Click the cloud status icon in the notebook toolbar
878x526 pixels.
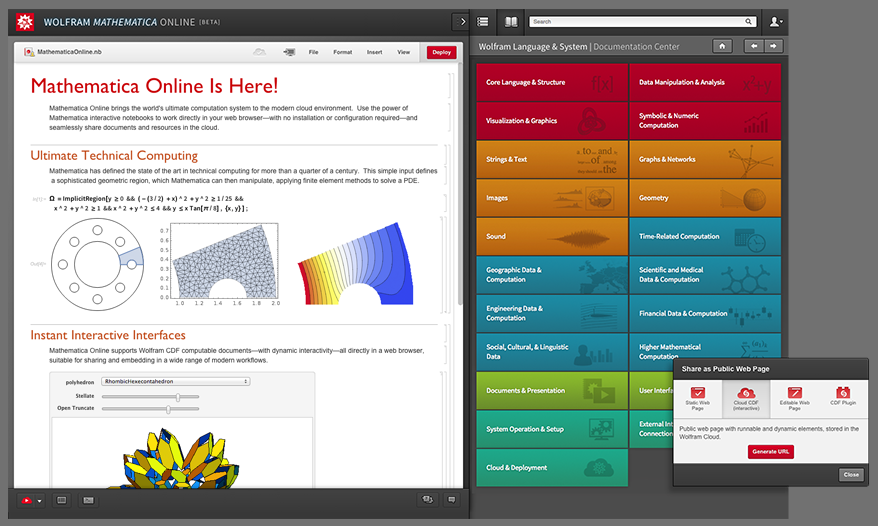pyautogui.click(x=259, y=52)
